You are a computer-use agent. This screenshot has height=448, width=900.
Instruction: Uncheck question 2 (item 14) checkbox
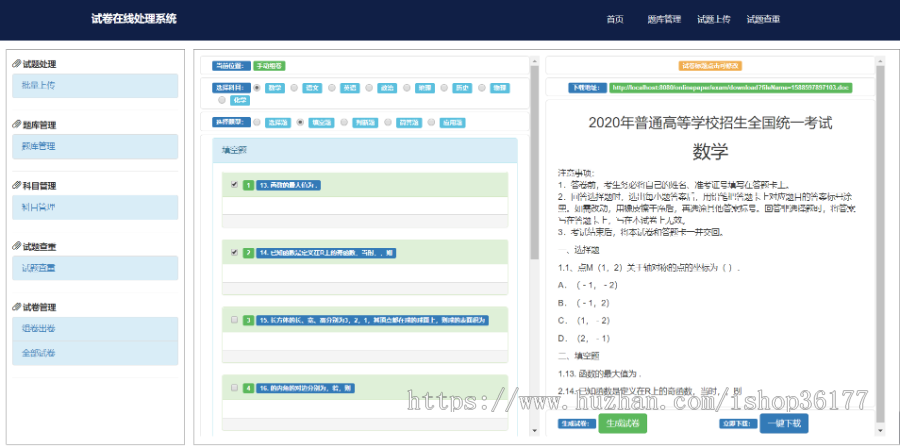pyautogui.click(x=234, y=252)
